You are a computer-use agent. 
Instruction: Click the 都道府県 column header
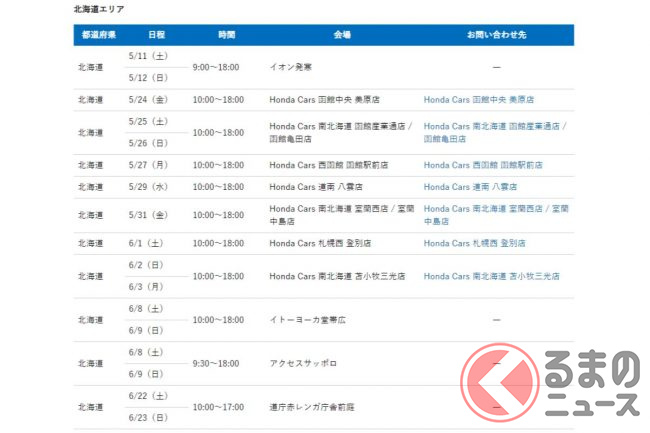(x=96, y=35)
